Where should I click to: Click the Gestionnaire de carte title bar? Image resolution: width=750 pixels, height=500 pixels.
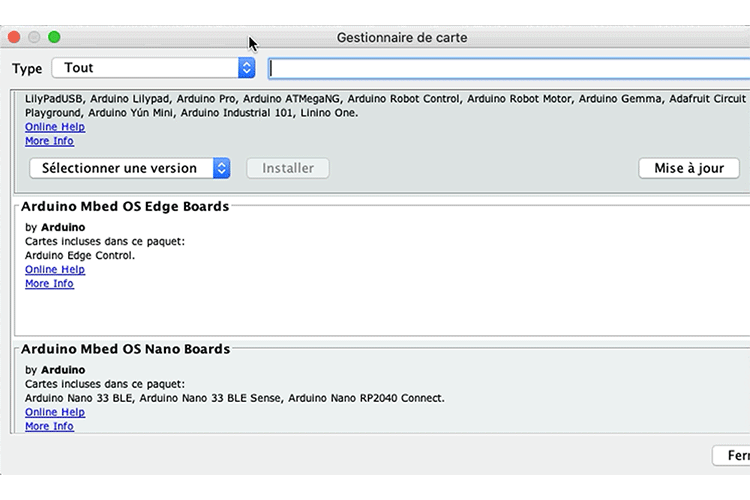click(x=402, y=38)
